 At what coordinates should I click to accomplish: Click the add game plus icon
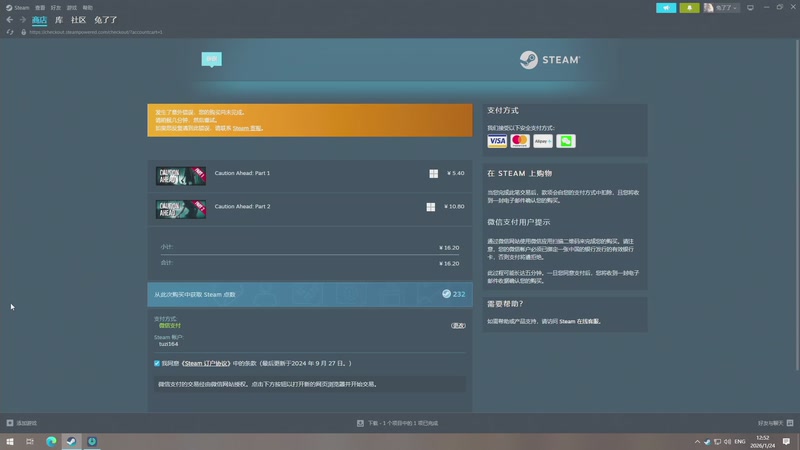10,423
